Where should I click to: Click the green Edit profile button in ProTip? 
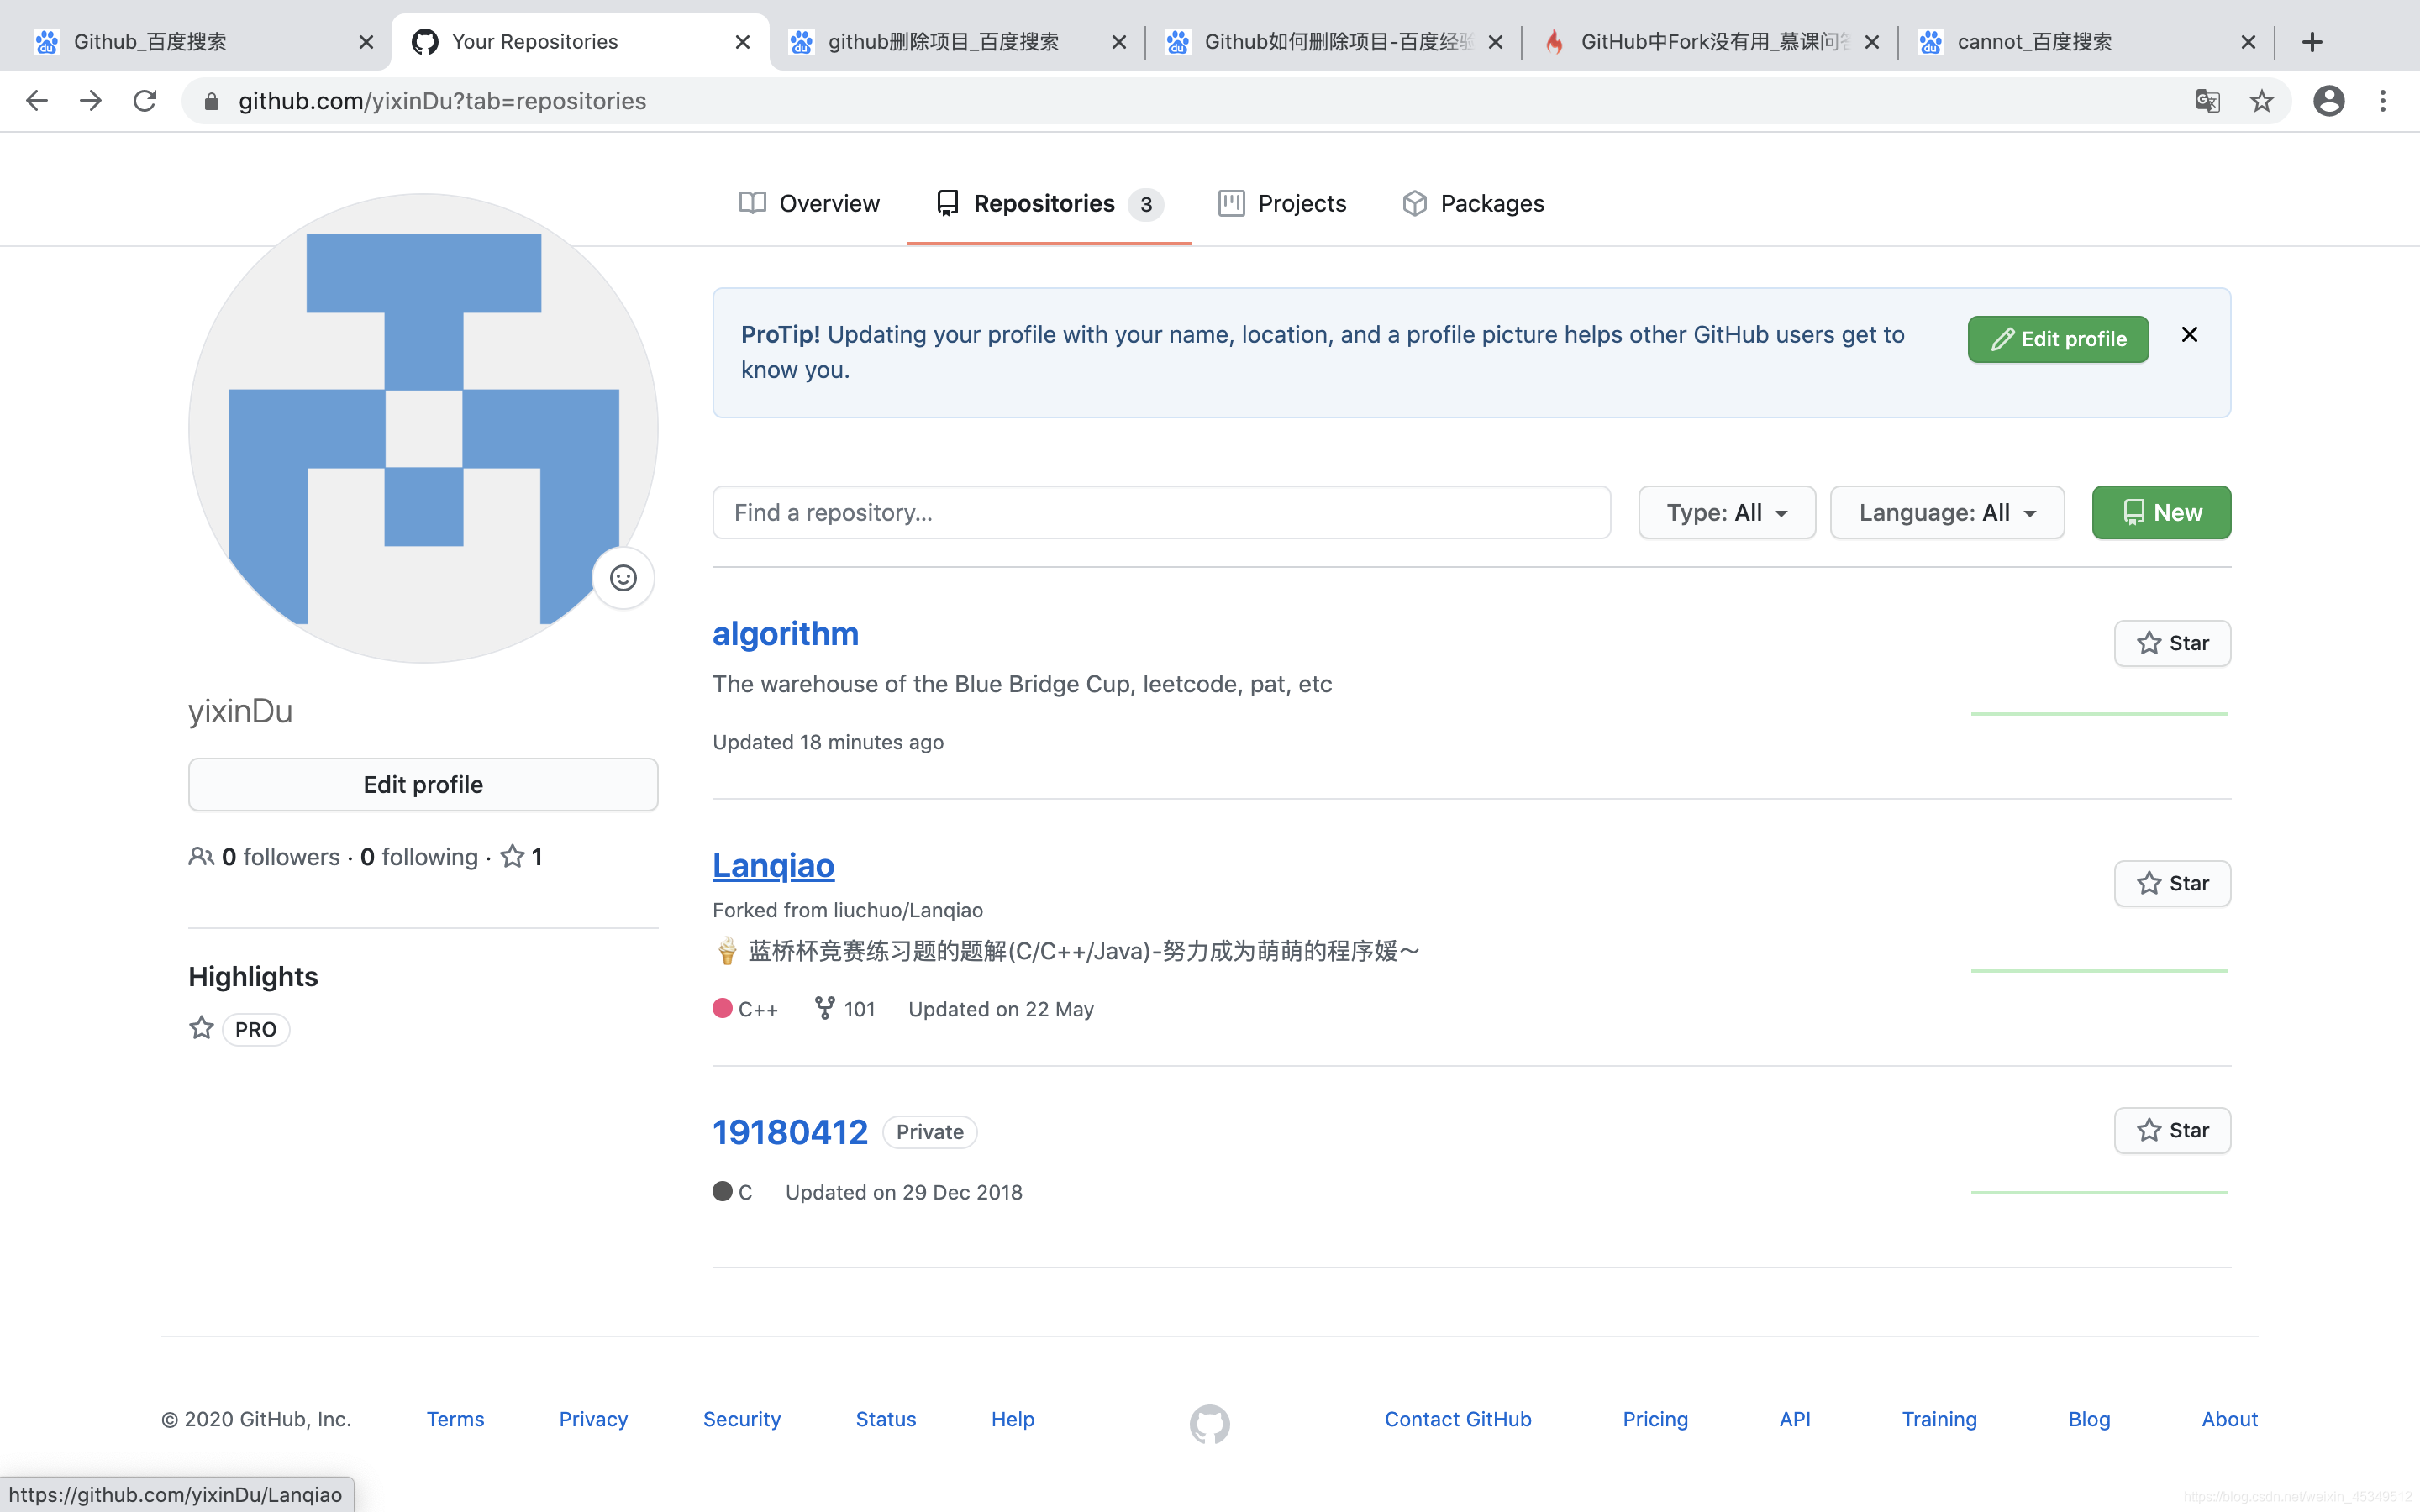[2058, 339]
